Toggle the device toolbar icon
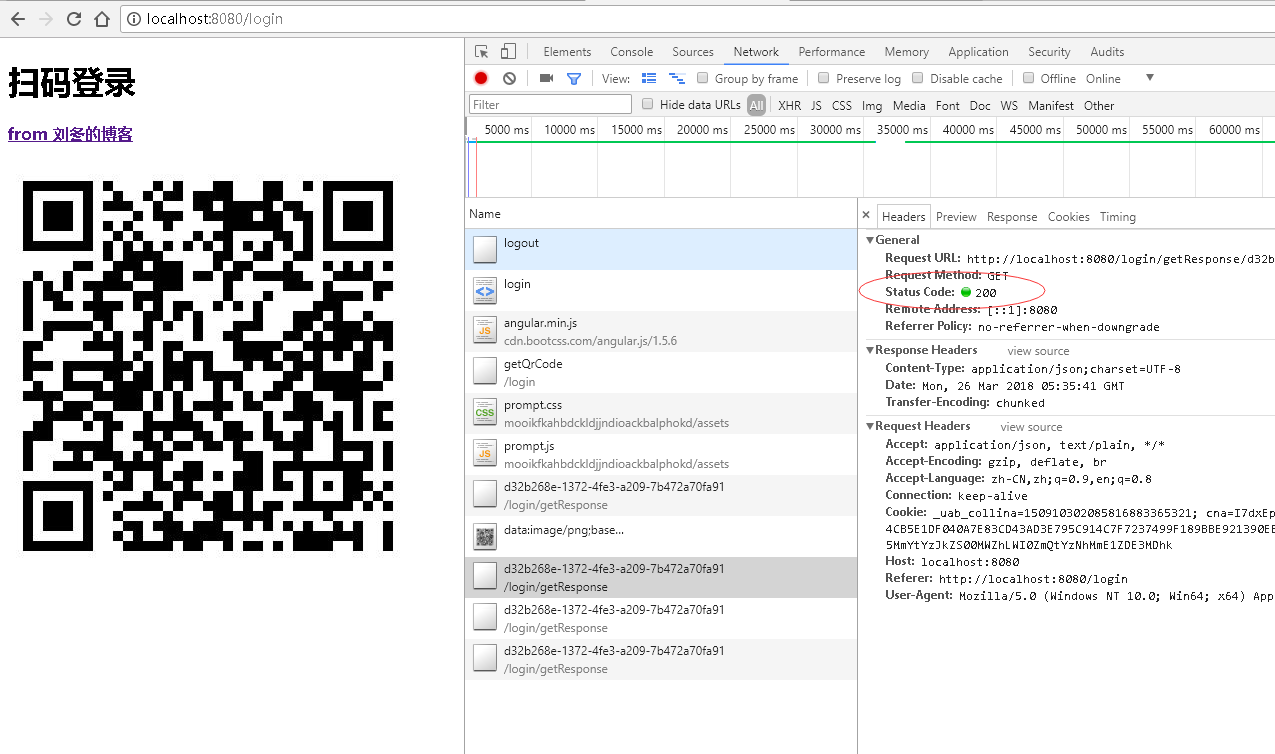The height and width of the screenshot is (754, 1275). click(x=509, y=52)
